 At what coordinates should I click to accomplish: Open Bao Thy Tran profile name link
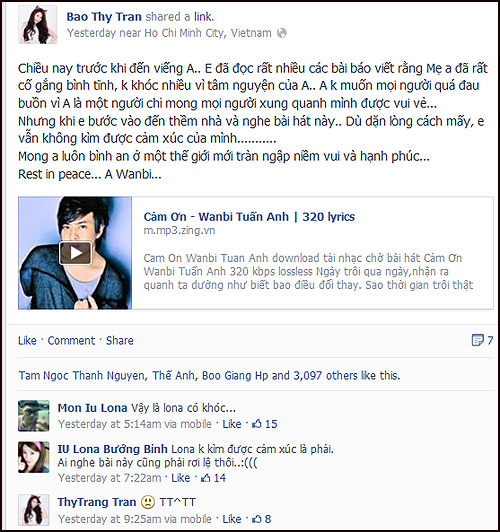tap(104, 17)
